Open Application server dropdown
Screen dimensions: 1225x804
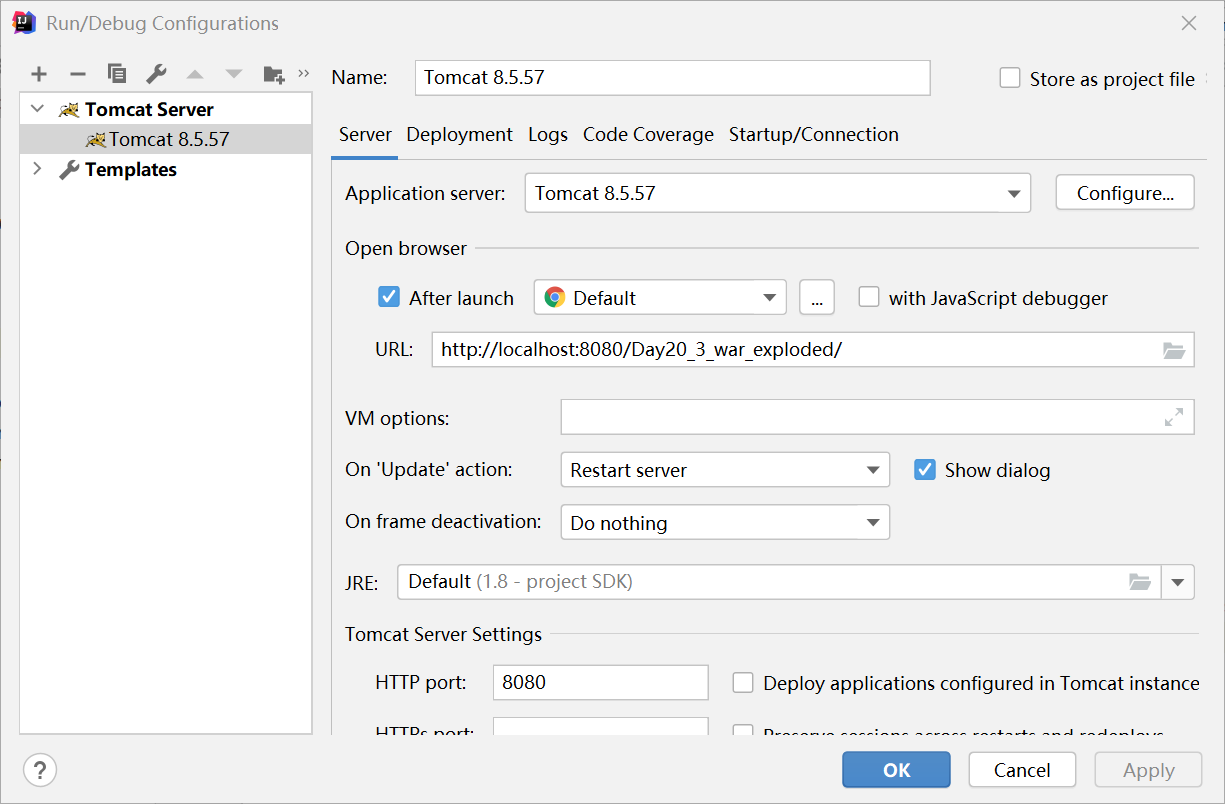tap(777, 193)
